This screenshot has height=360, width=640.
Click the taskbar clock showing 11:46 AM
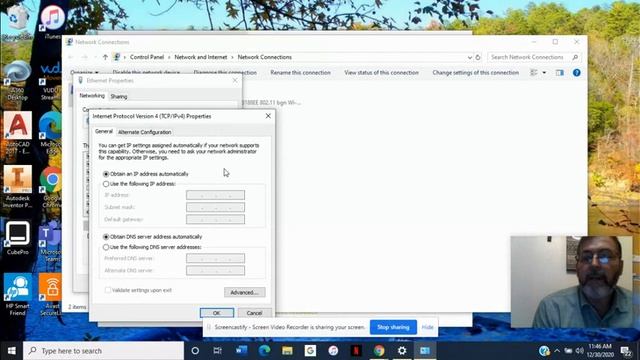point(600,351)
